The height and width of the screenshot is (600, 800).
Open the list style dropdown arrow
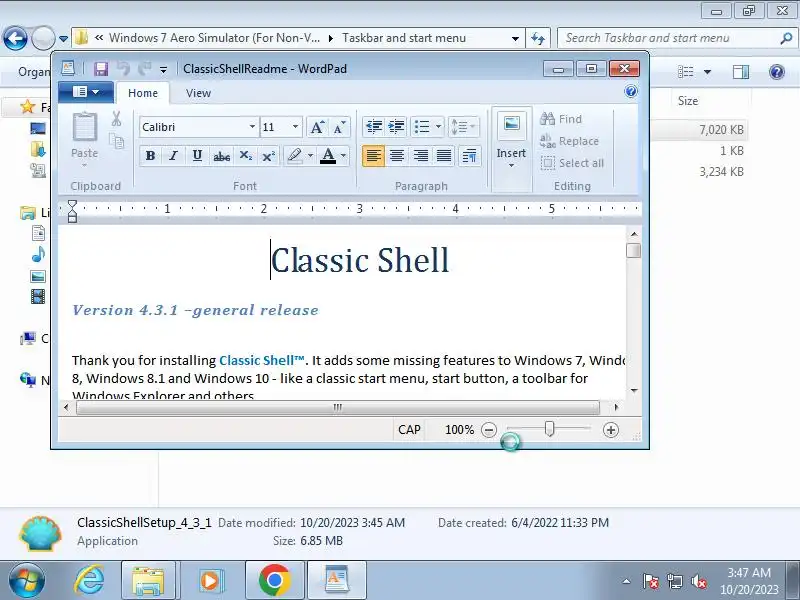coord(438,127)
